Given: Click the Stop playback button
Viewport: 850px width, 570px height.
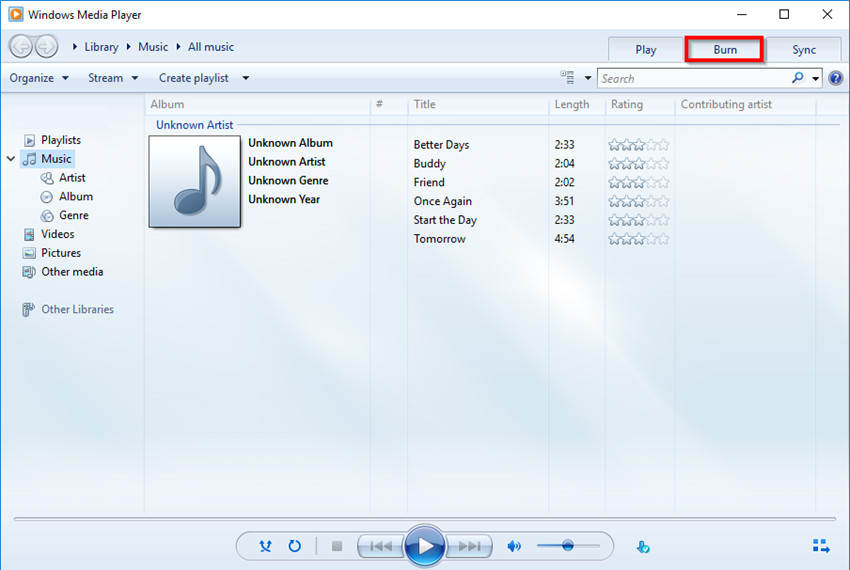Looking at the screenshot, I should pyautogui.click(x=337, y=546).
